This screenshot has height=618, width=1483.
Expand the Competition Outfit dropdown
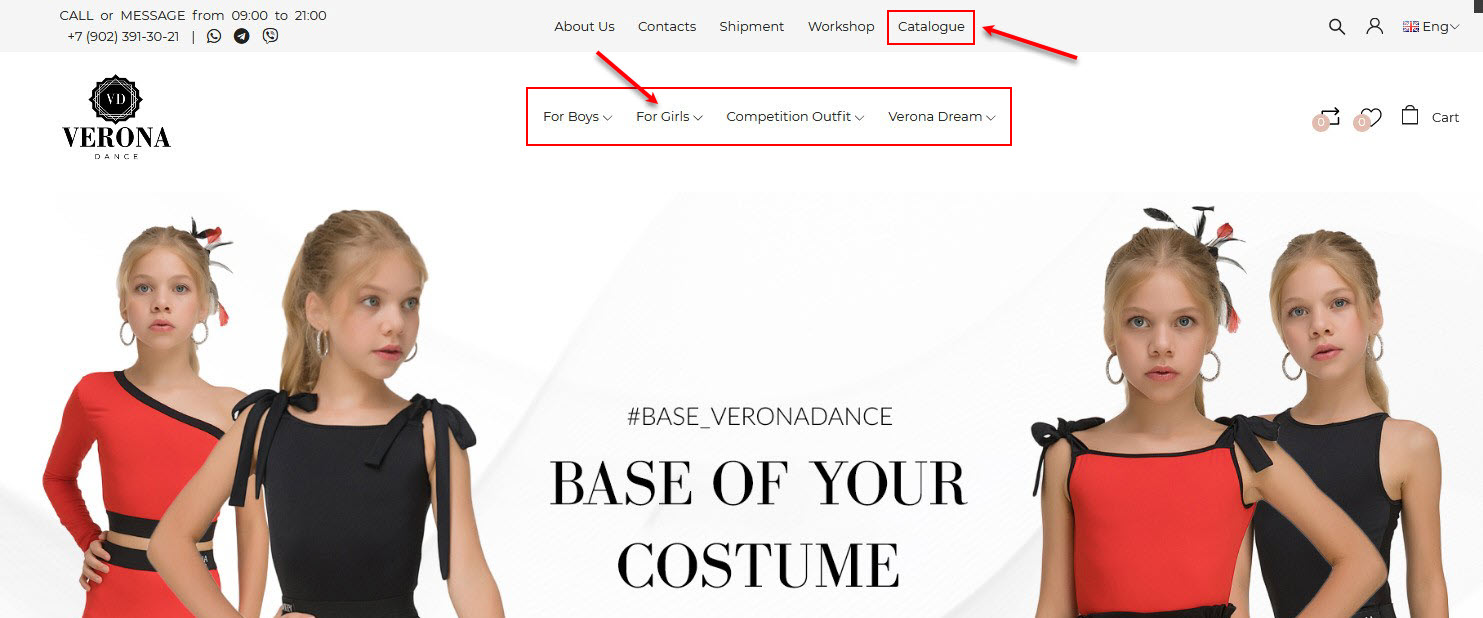pos(795,117)
